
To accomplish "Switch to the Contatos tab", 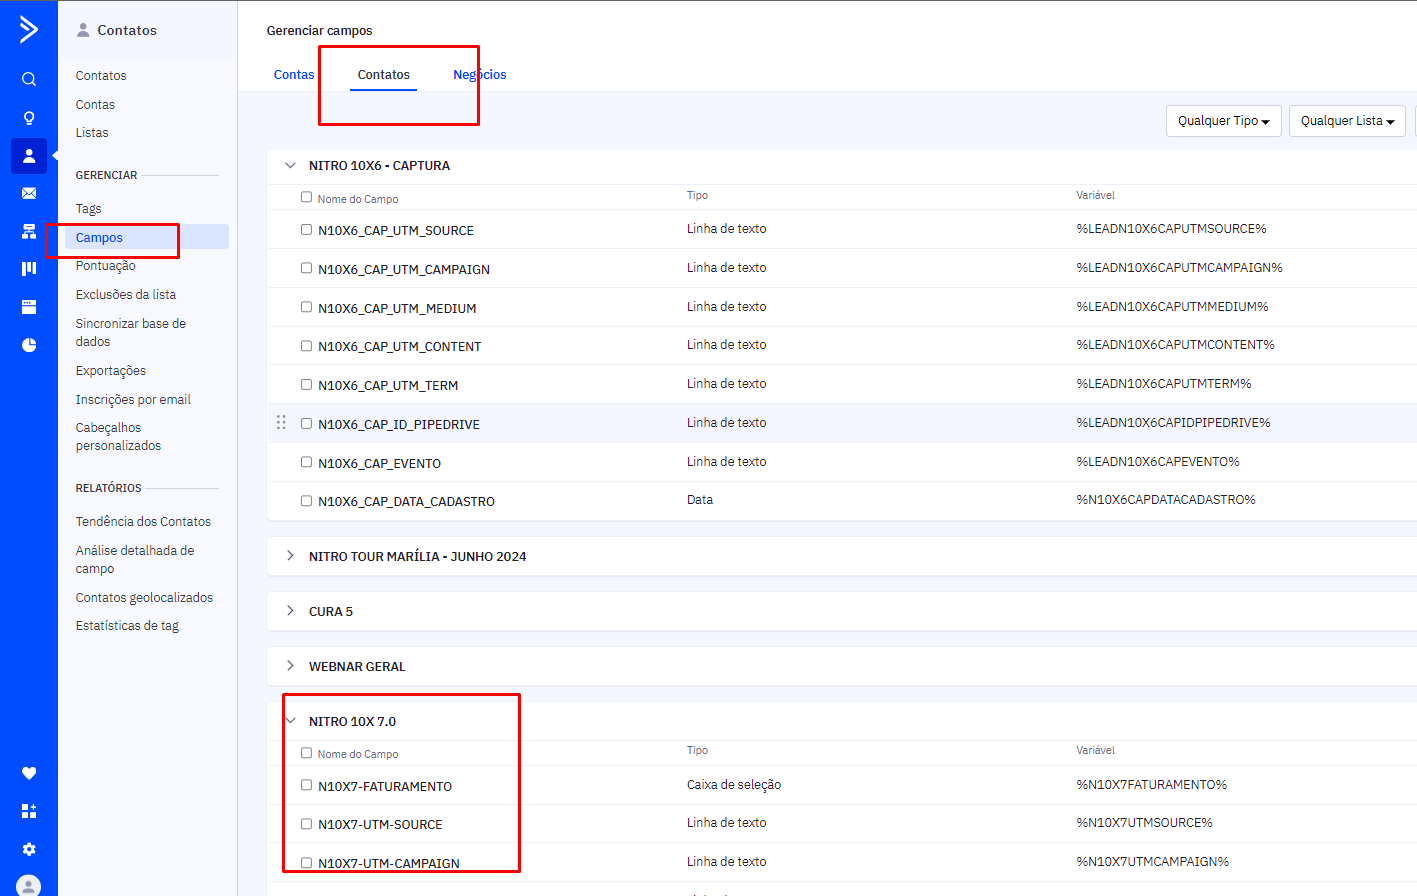I will 384,75.
